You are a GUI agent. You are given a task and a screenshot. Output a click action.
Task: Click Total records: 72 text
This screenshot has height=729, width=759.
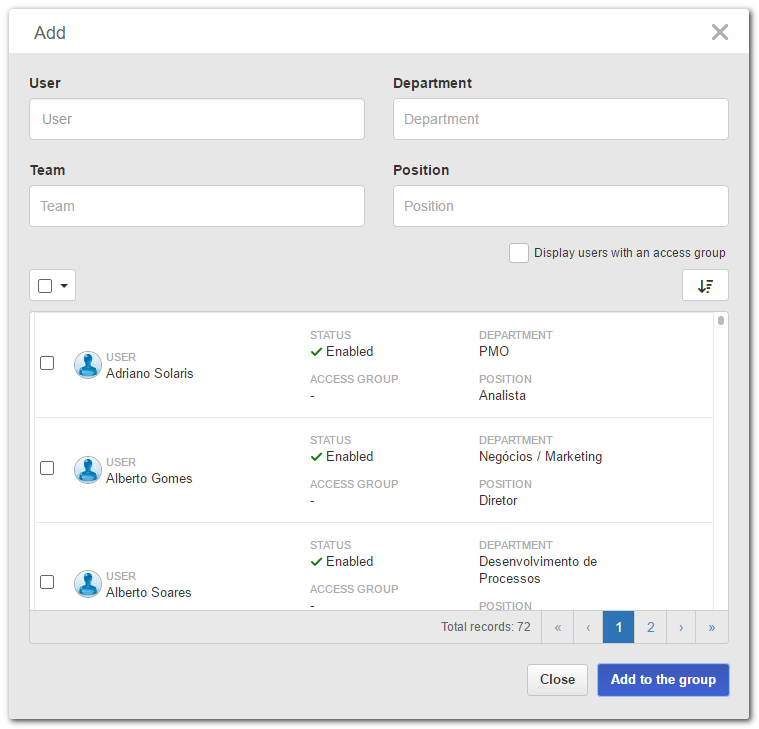click(486, 627)
